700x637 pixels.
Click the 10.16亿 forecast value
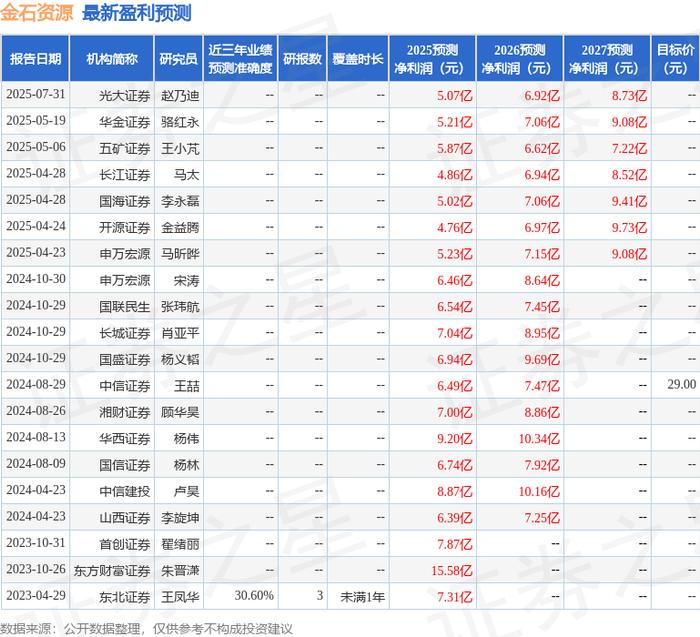pyautogui.click(x=539, y=491)
